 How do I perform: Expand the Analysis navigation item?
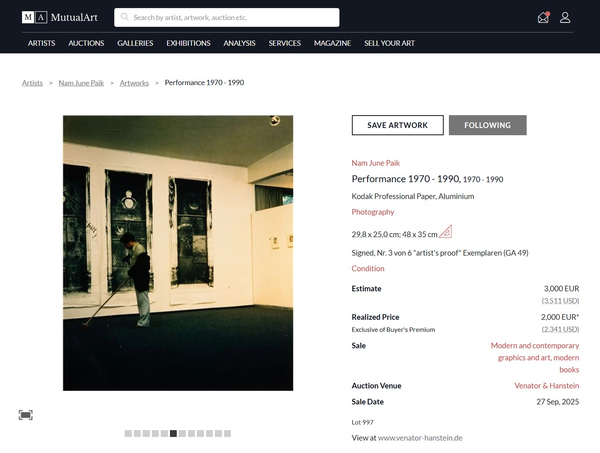coord(239,43)
